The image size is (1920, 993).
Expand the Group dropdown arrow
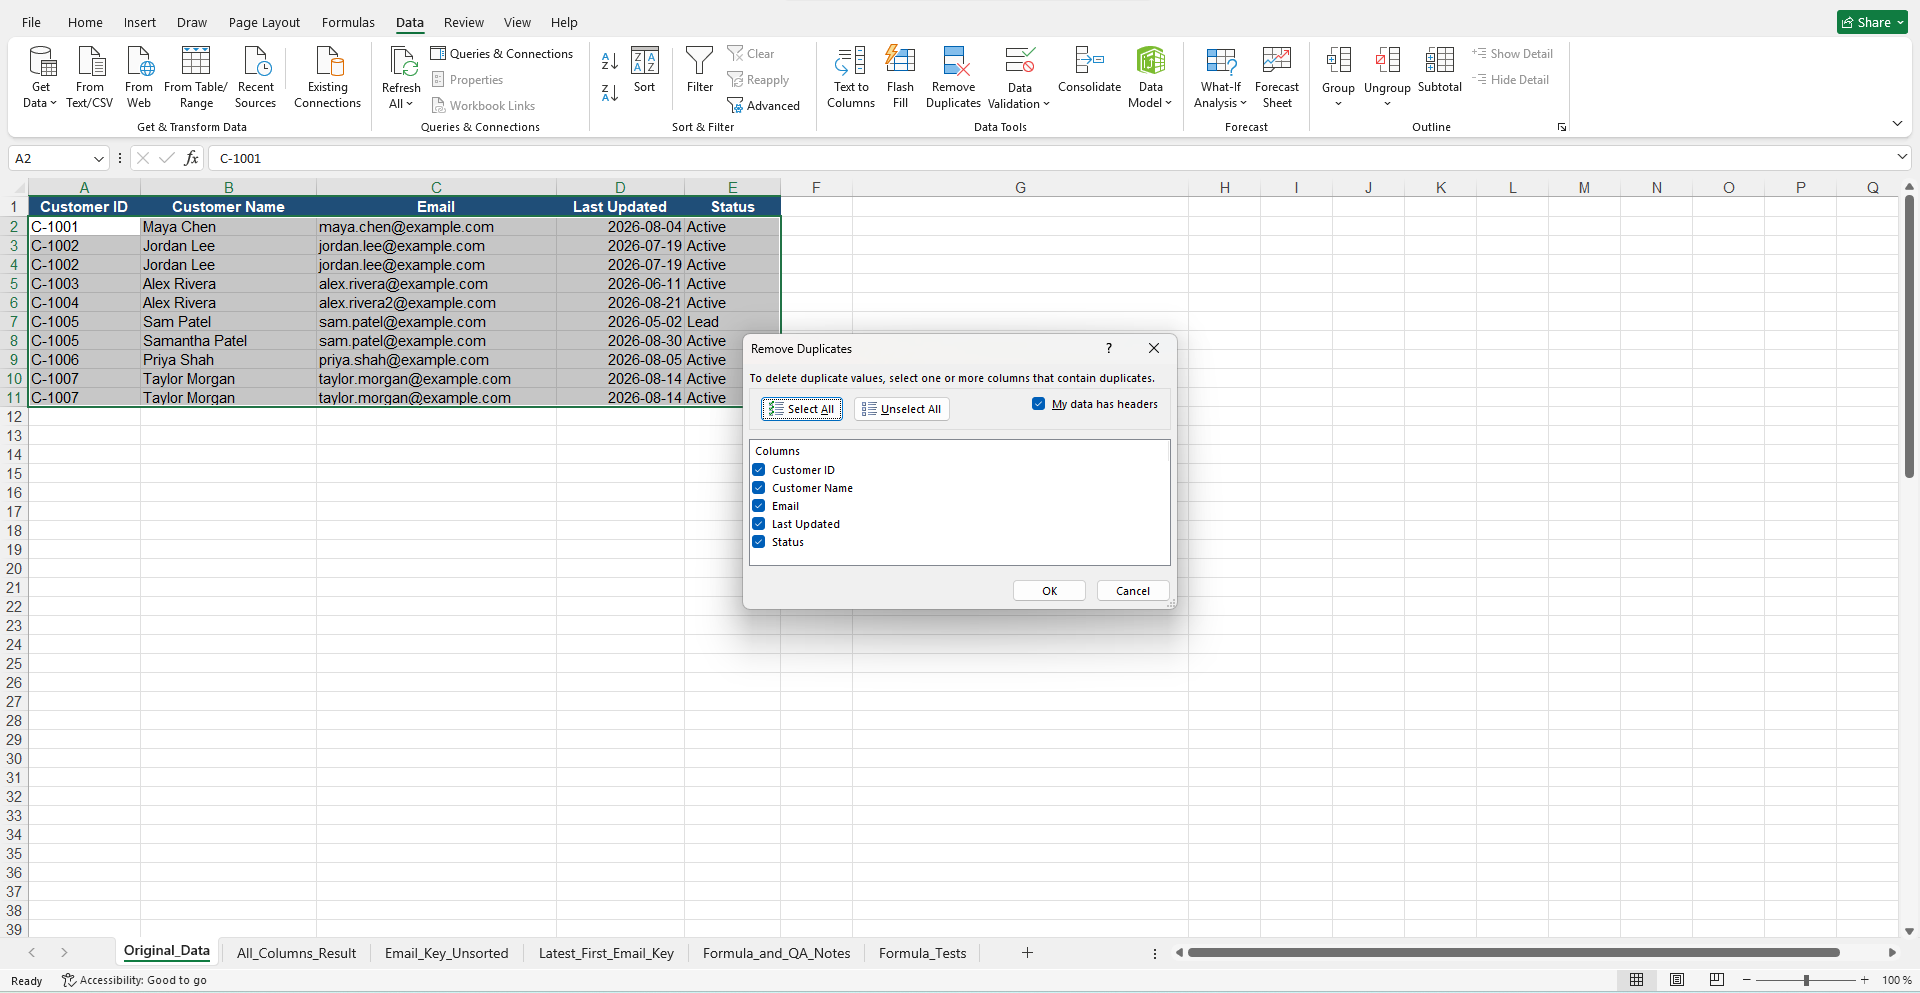1338,104
